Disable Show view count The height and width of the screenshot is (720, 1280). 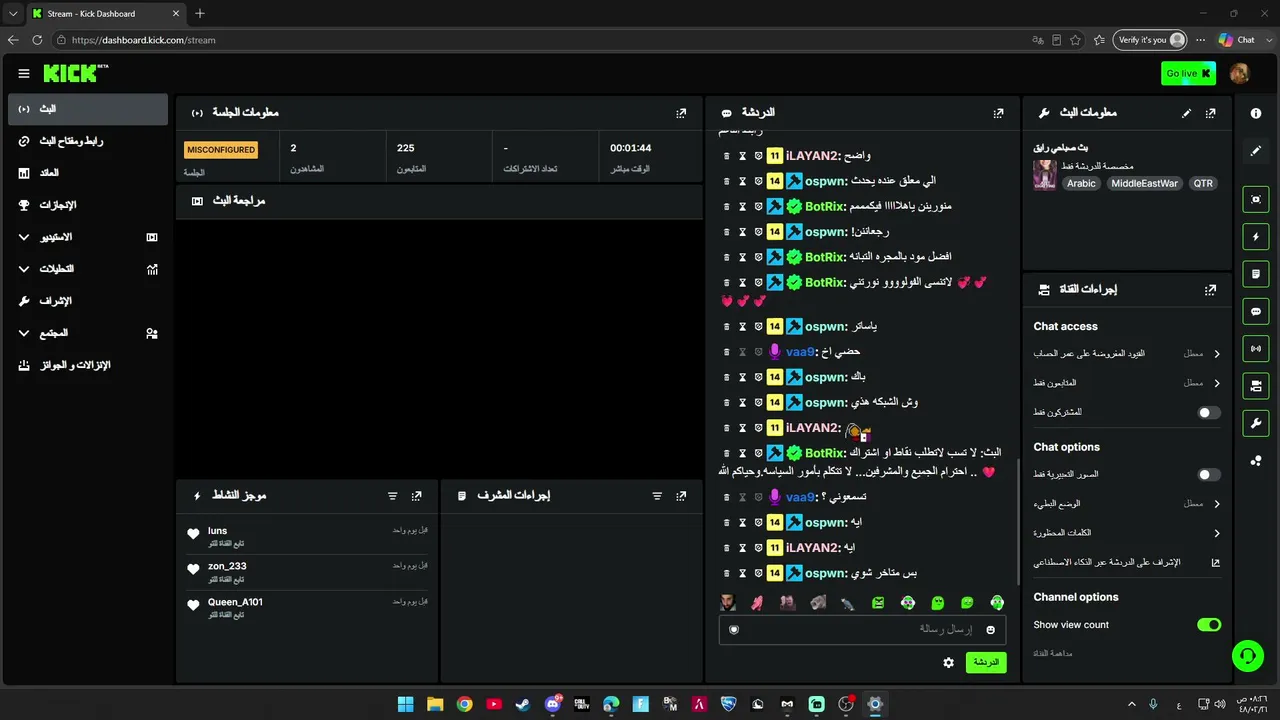[x=1209, y=625]
